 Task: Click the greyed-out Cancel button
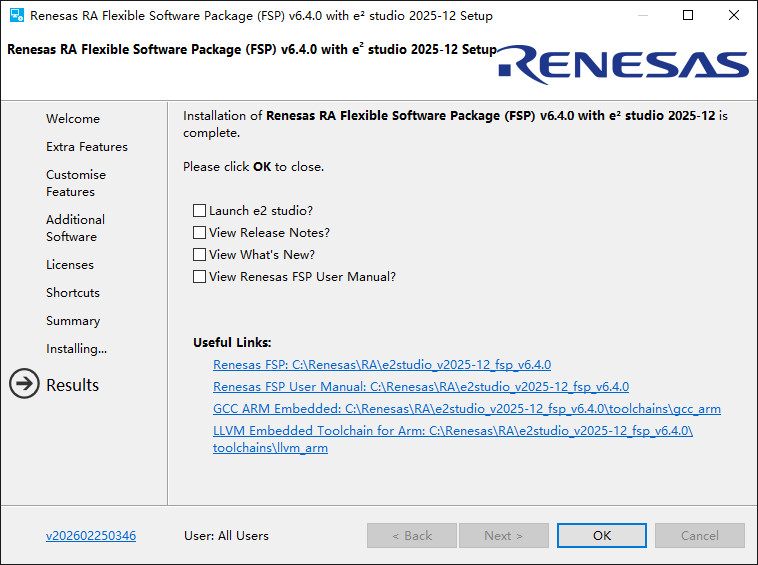(700, 536)
